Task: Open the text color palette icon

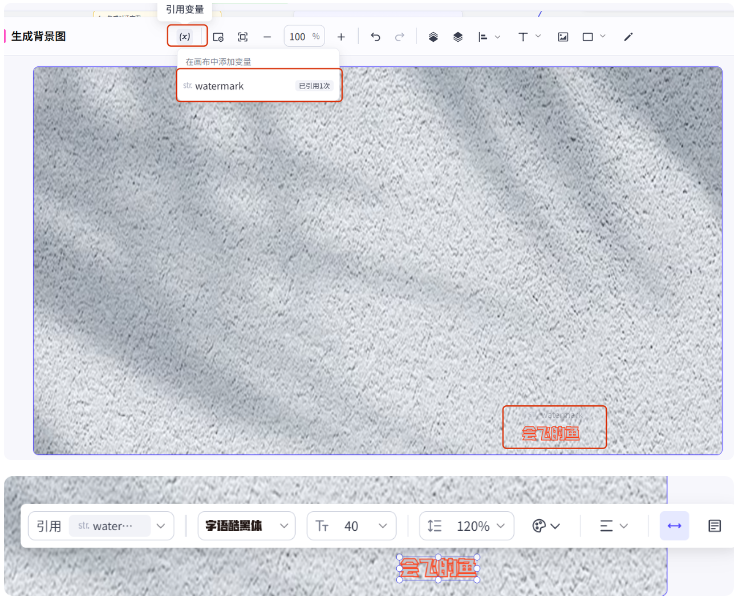Action: point(539,525)
